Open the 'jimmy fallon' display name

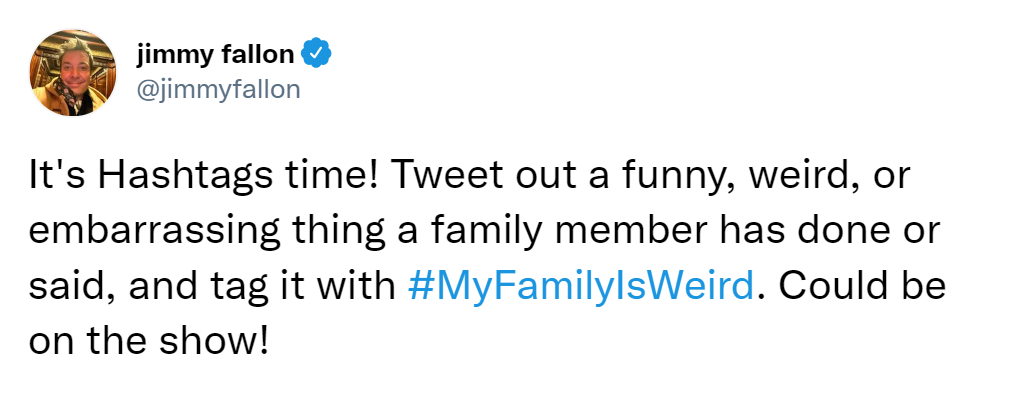215,55
